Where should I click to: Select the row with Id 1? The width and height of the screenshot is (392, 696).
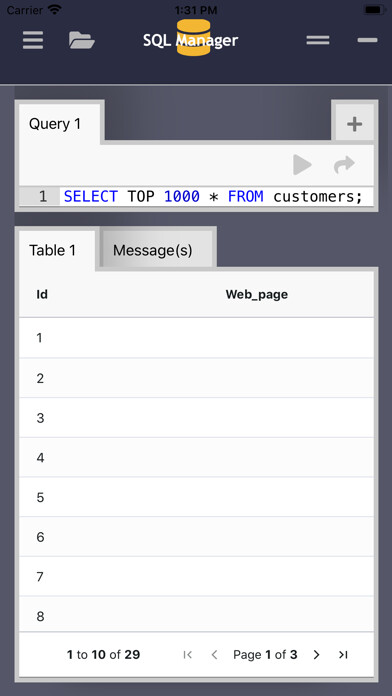[196, 338]
